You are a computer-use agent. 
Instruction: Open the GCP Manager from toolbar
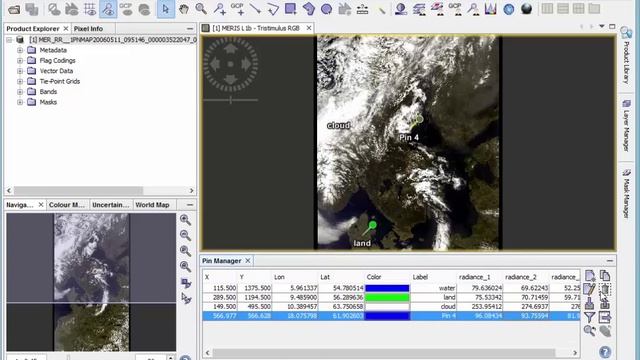point(455,9)
